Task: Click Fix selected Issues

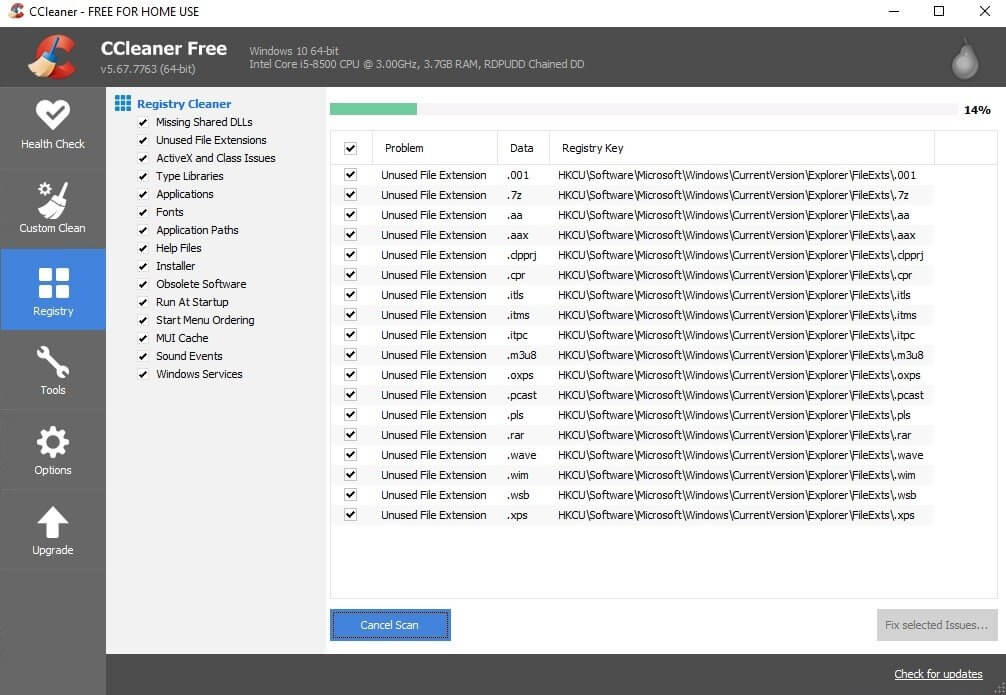Action: (x=936, y=625)
